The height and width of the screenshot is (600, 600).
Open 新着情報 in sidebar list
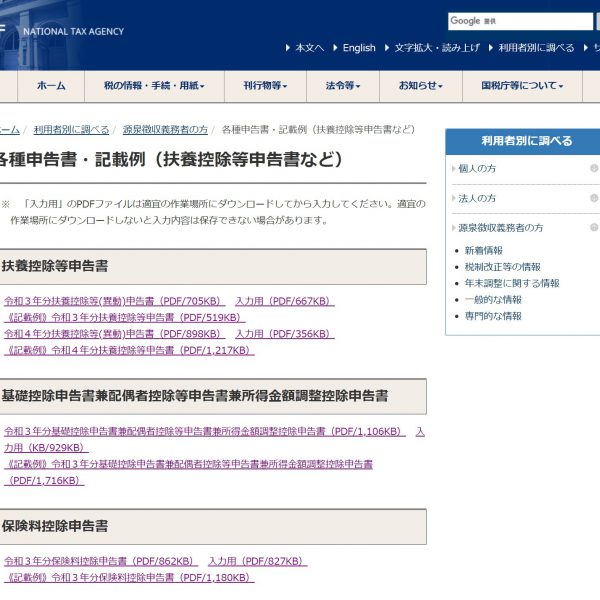point(483,251)
